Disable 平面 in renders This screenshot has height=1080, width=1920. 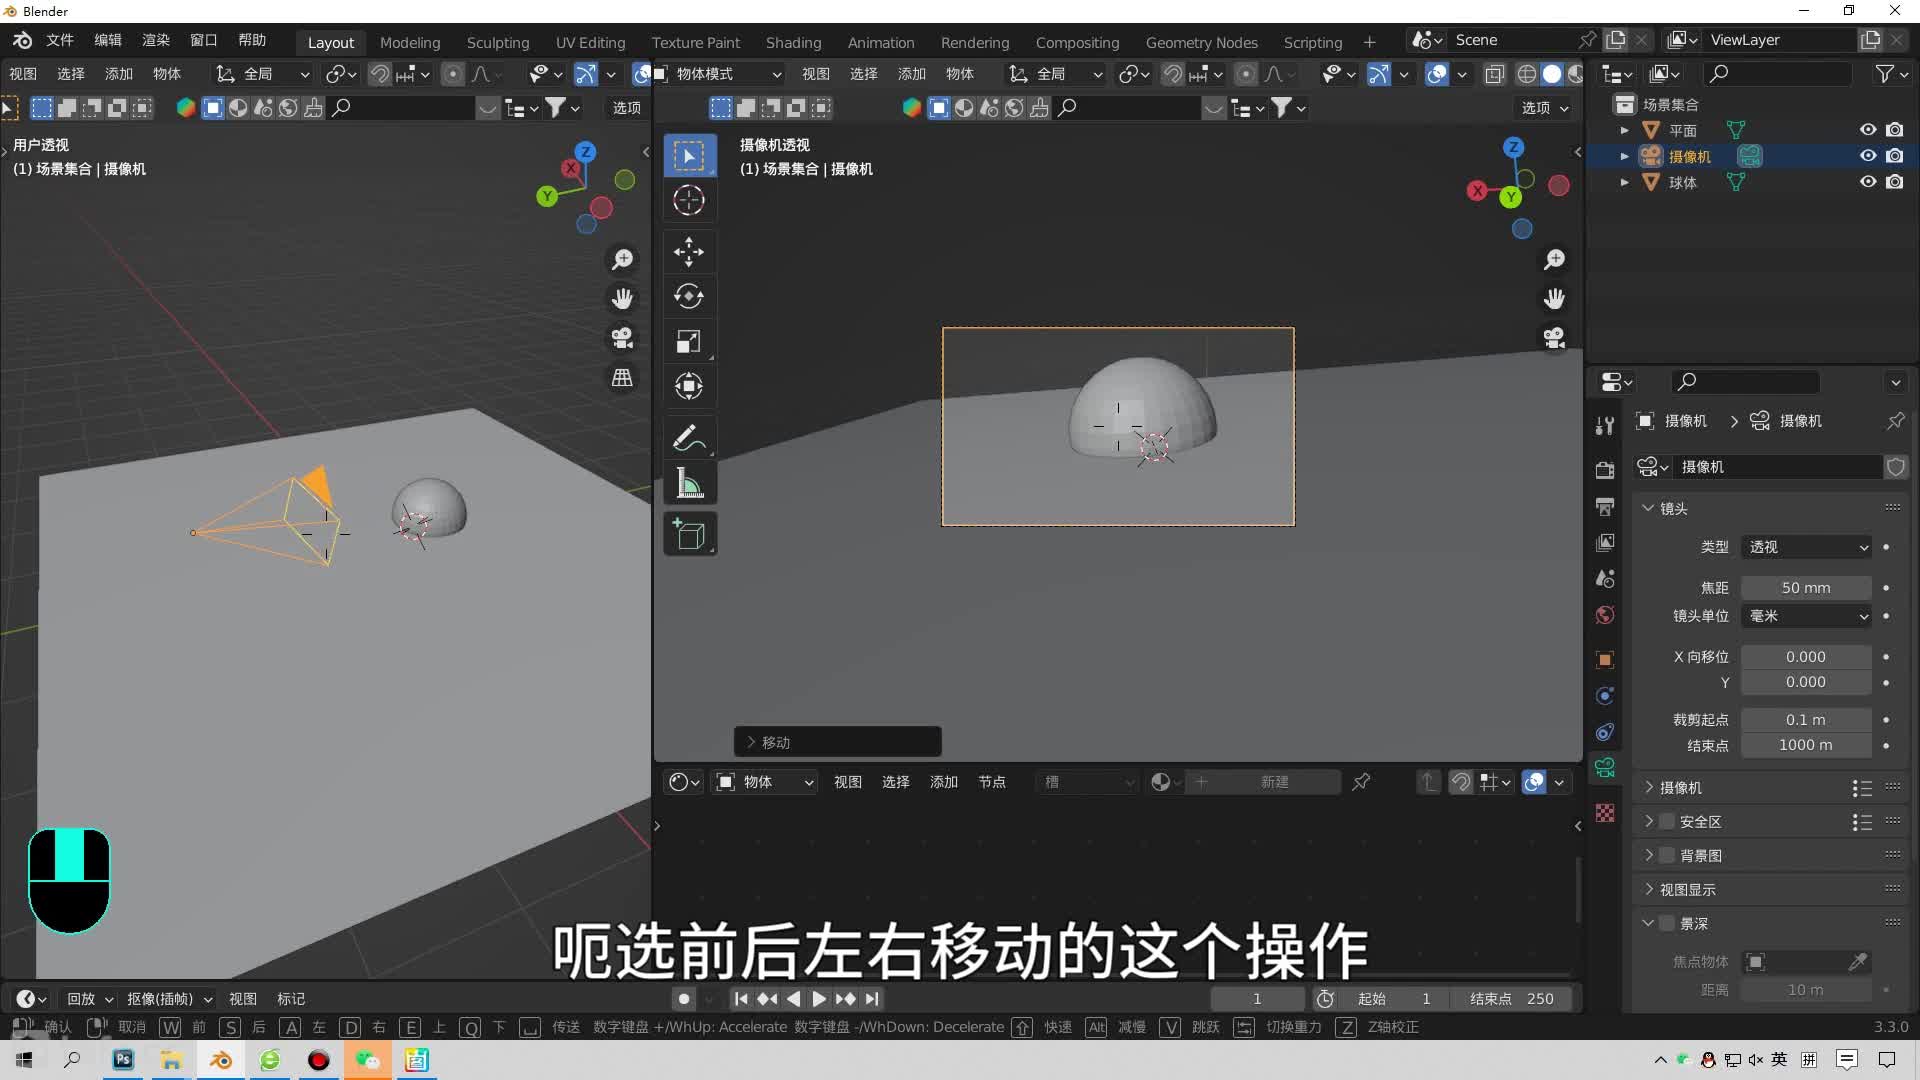1895,130
